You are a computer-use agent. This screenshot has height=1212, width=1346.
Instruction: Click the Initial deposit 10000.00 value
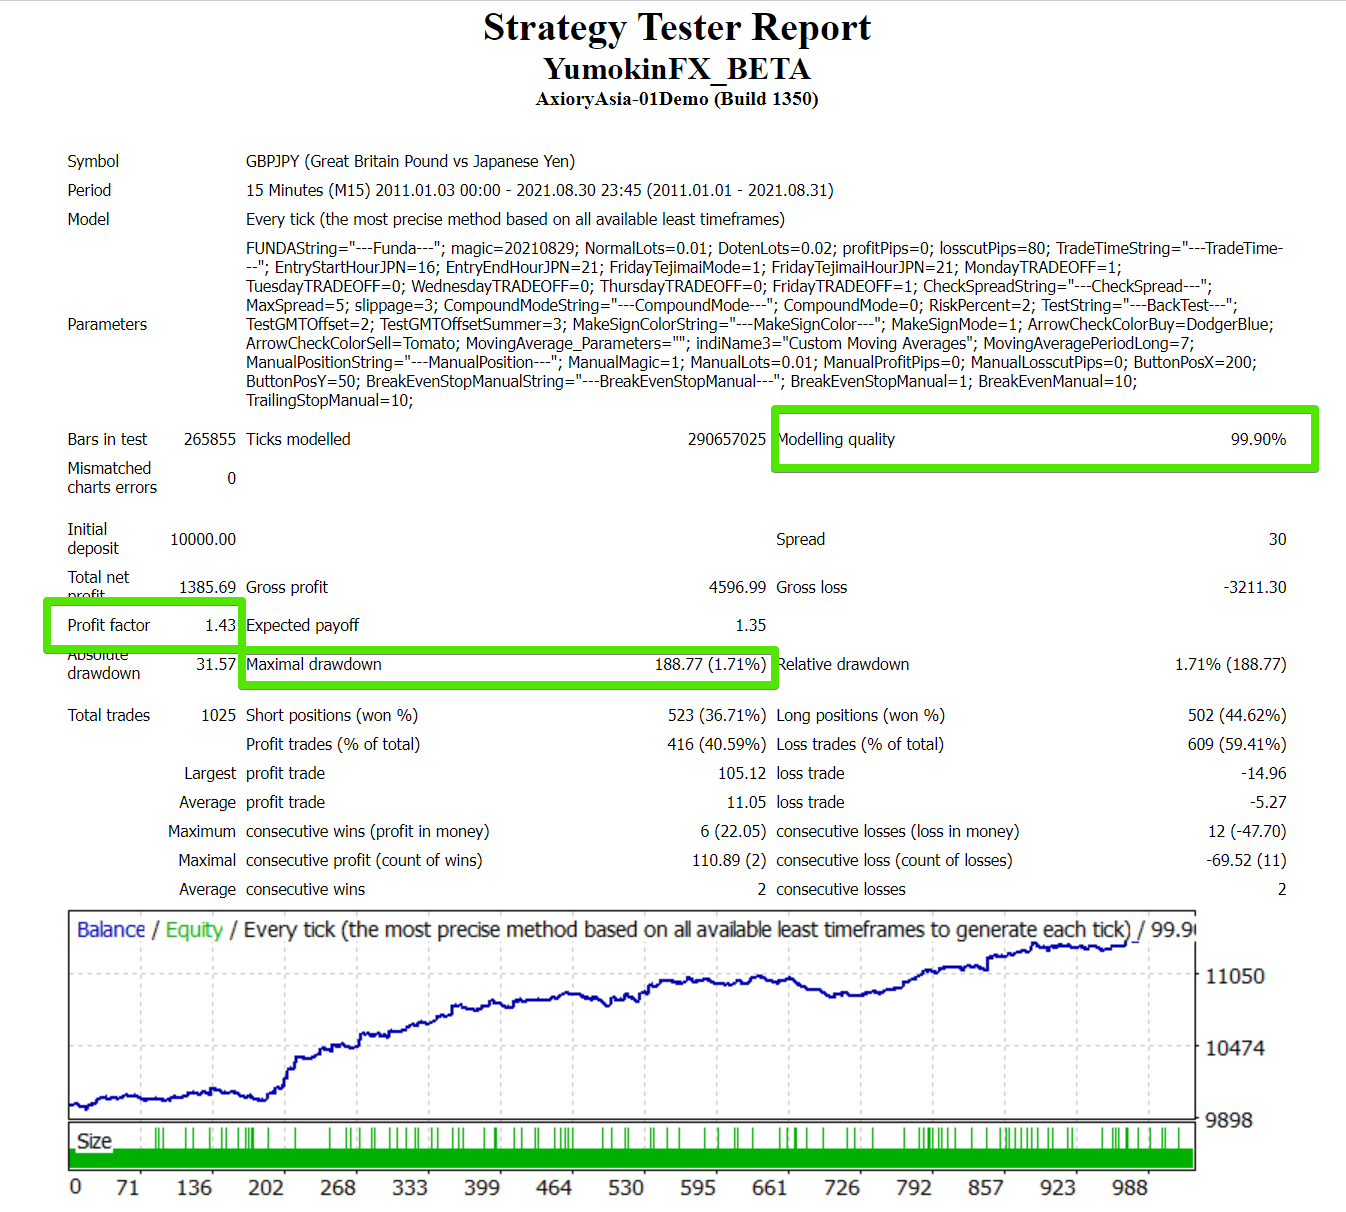coord(203,539)
